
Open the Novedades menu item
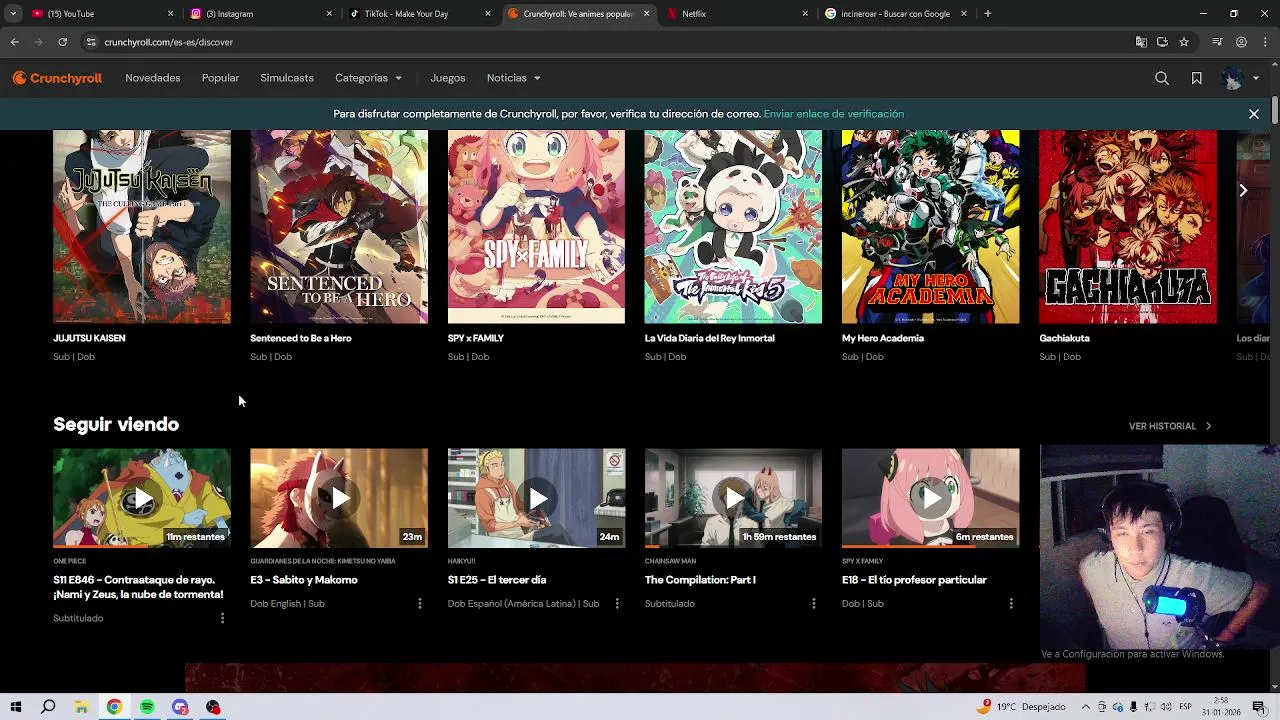(153, 78)
